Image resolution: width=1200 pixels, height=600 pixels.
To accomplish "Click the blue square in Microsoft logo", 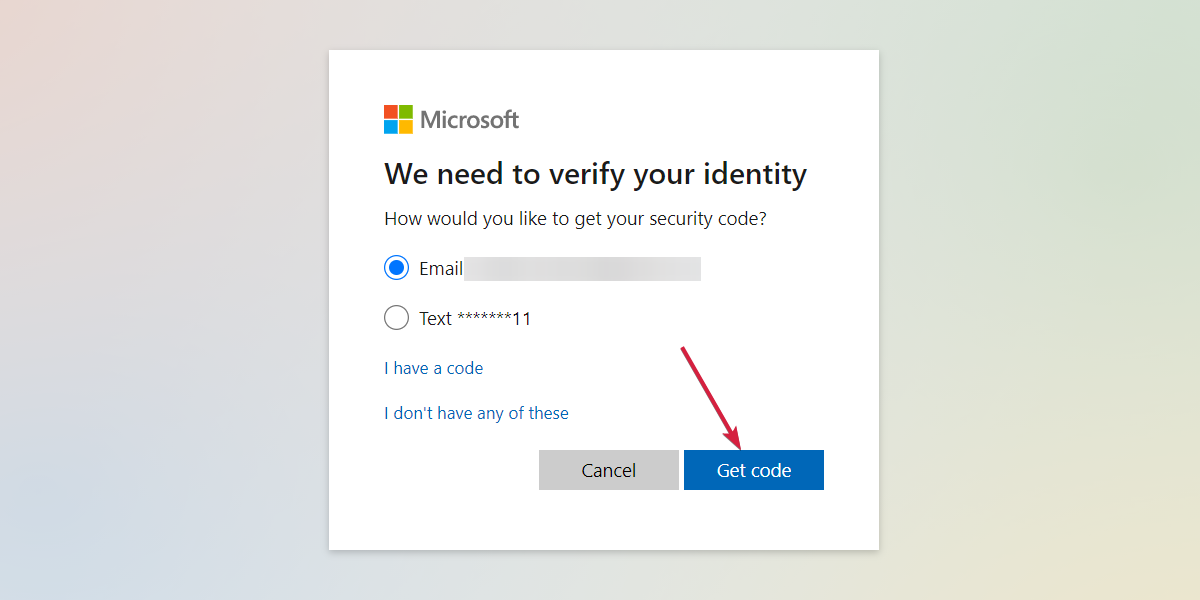I will [391, 127].
